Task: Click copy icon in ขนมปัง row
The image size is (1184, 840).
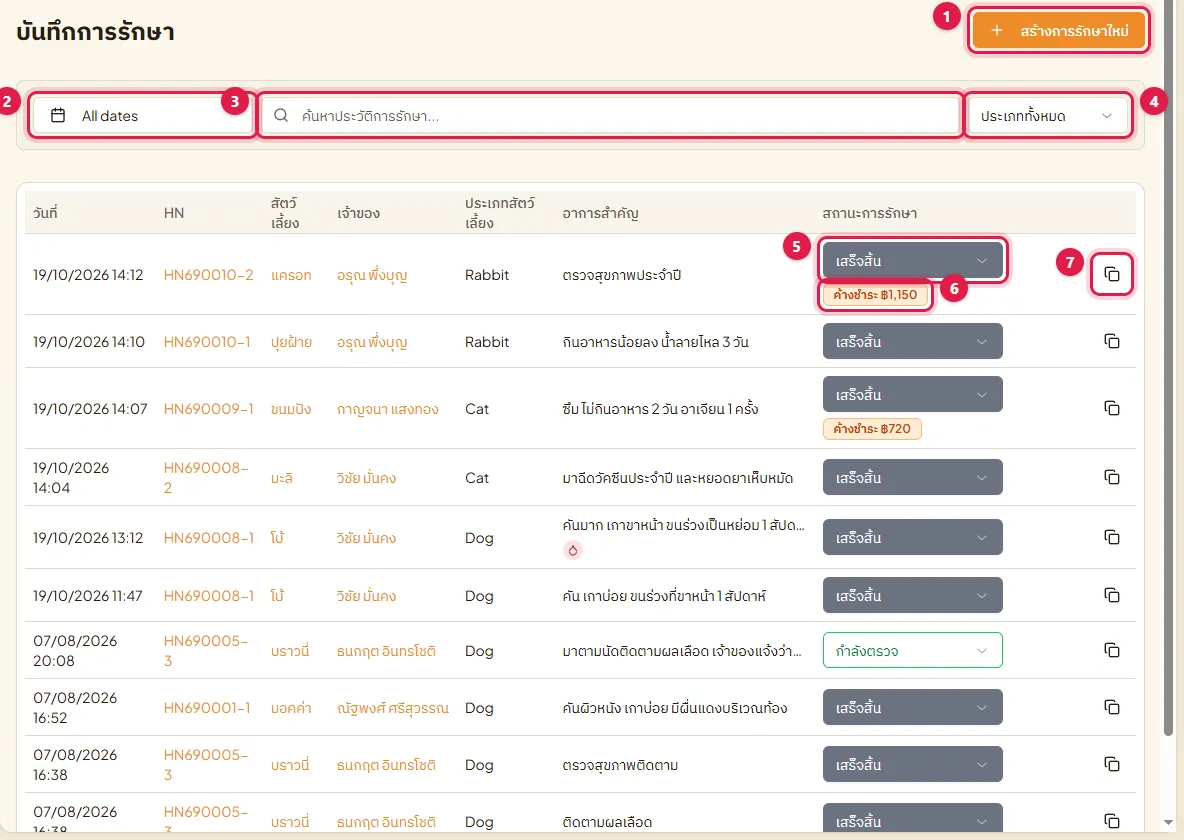Action: pos(1112,409)
